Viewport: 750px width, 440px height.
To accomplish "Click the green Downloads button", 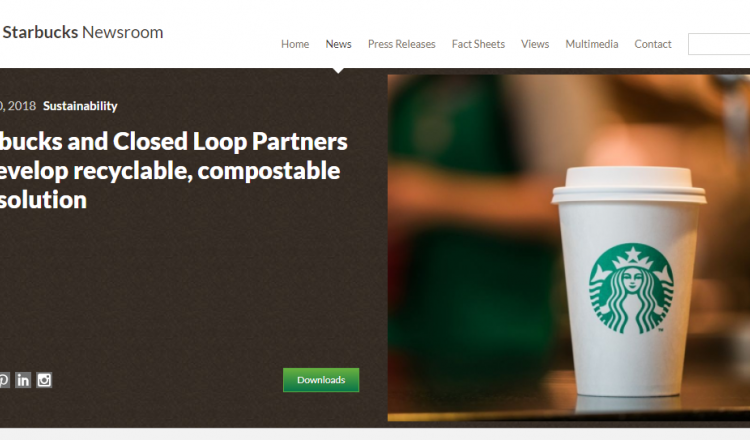I will point(321,380).
